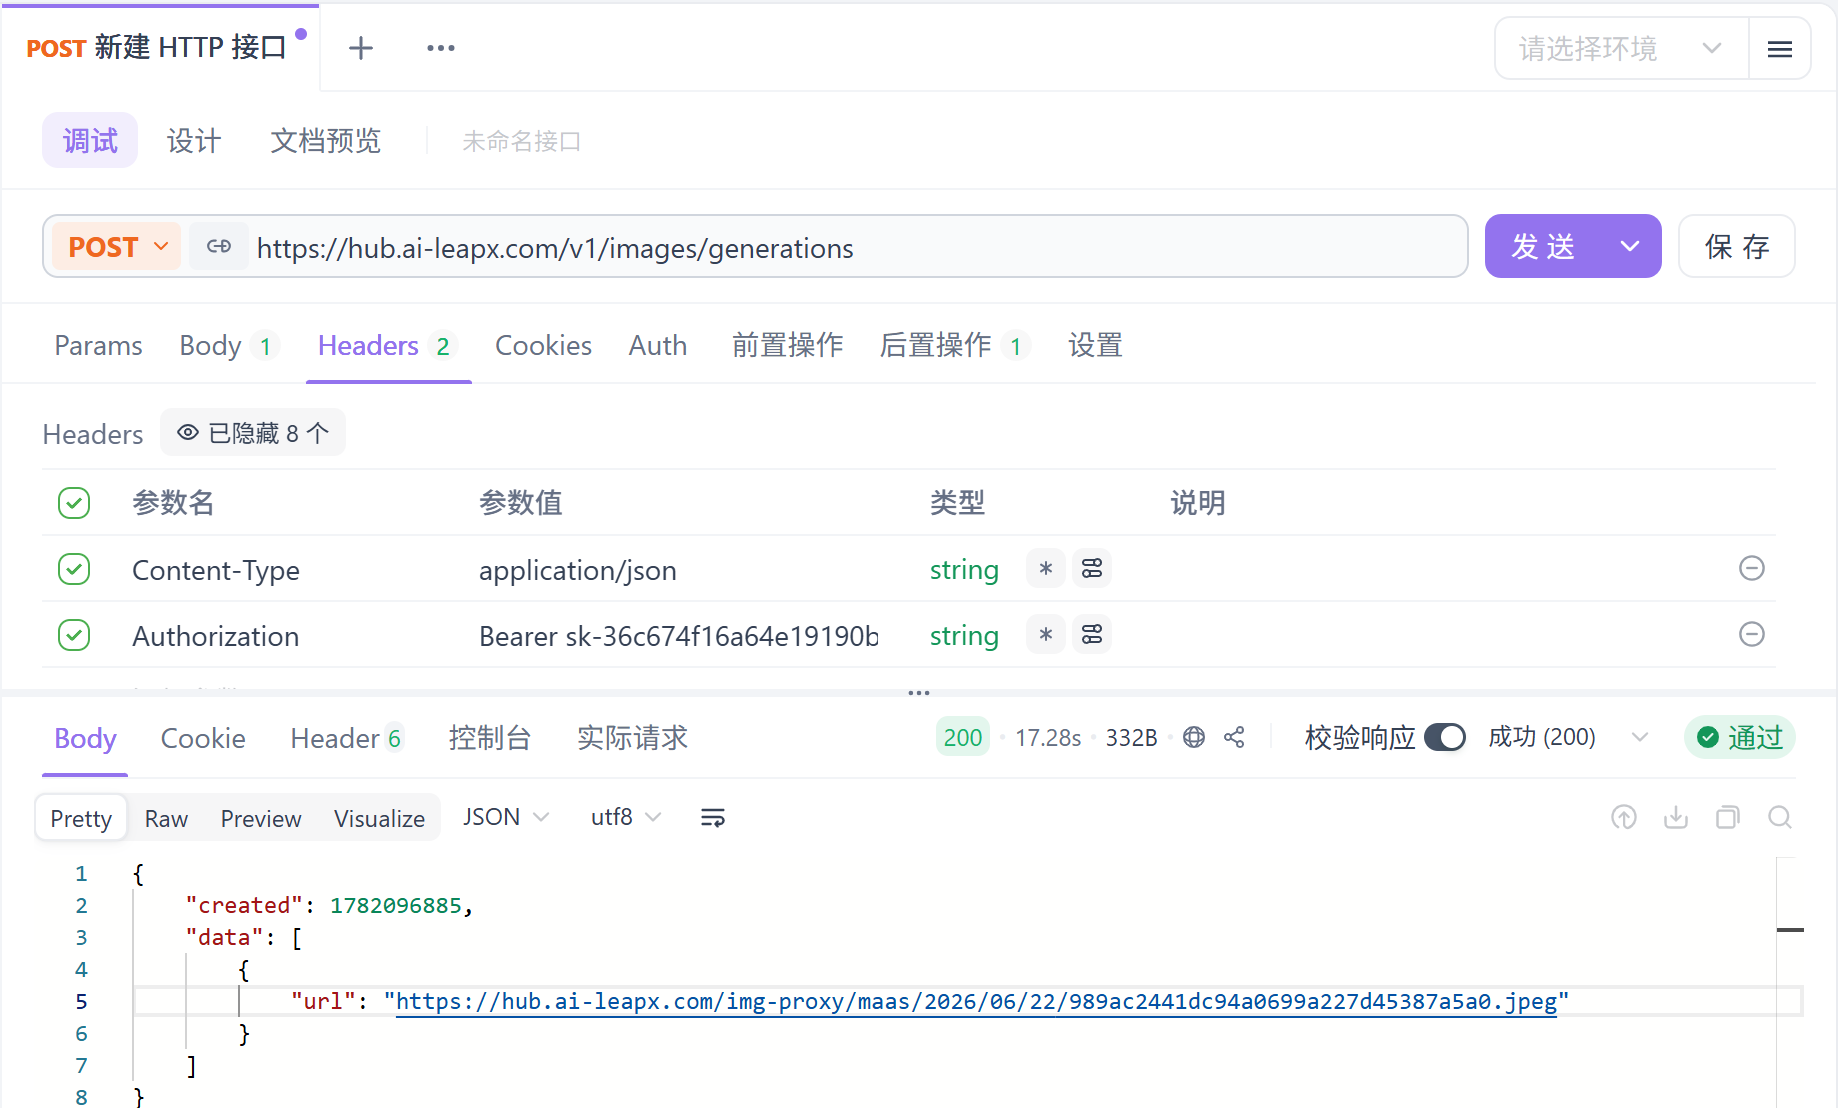Select the Headers request tab
Screen dimensions: 1838x1108
[x=386, y=345]
